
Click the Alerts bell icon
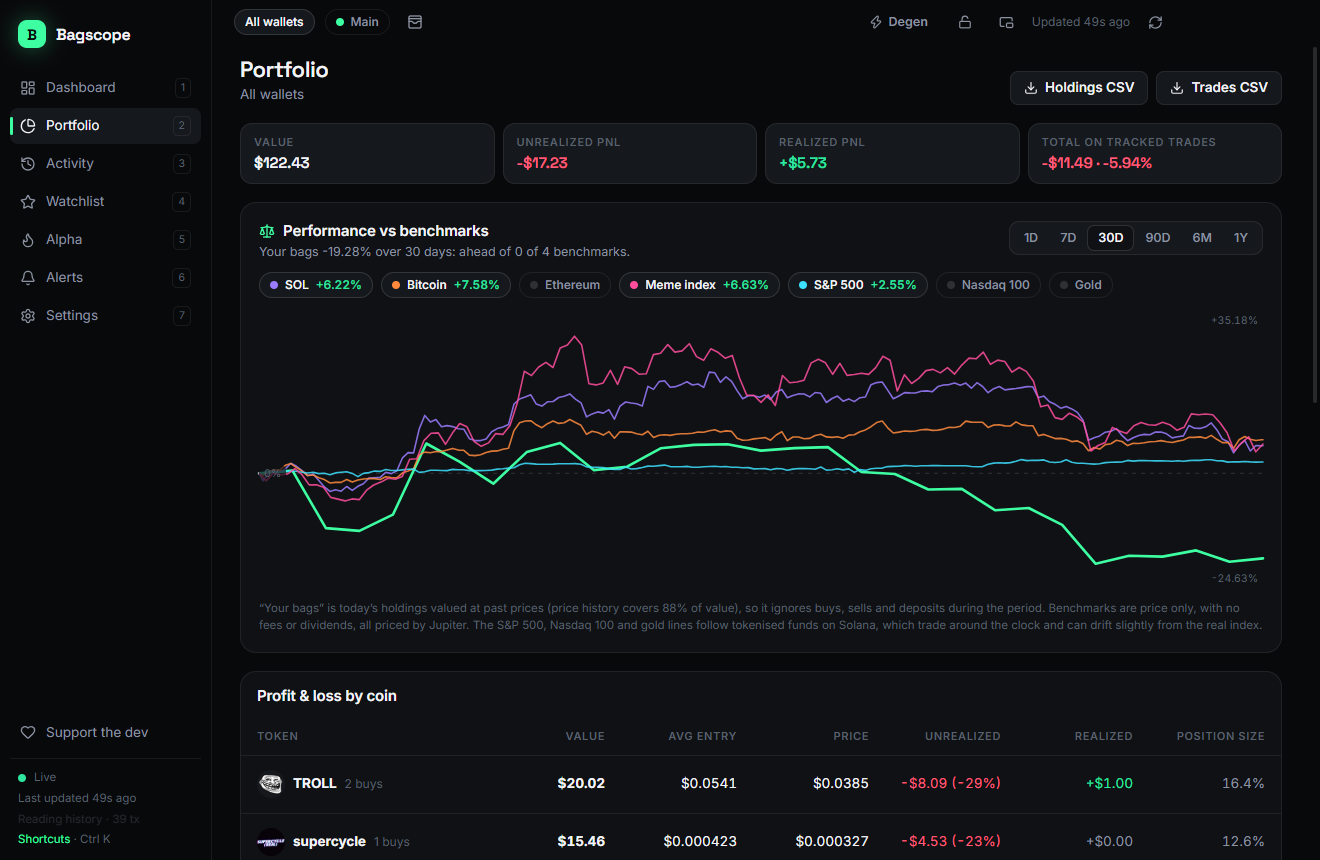[x=28, y=278]
